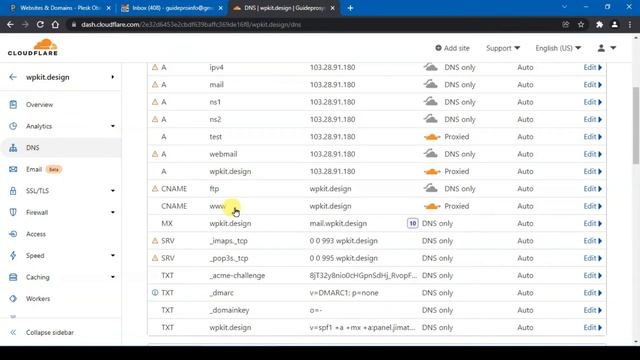Open the English (US) language dropdown
640x360 pixels.
[x=558, y=48]
